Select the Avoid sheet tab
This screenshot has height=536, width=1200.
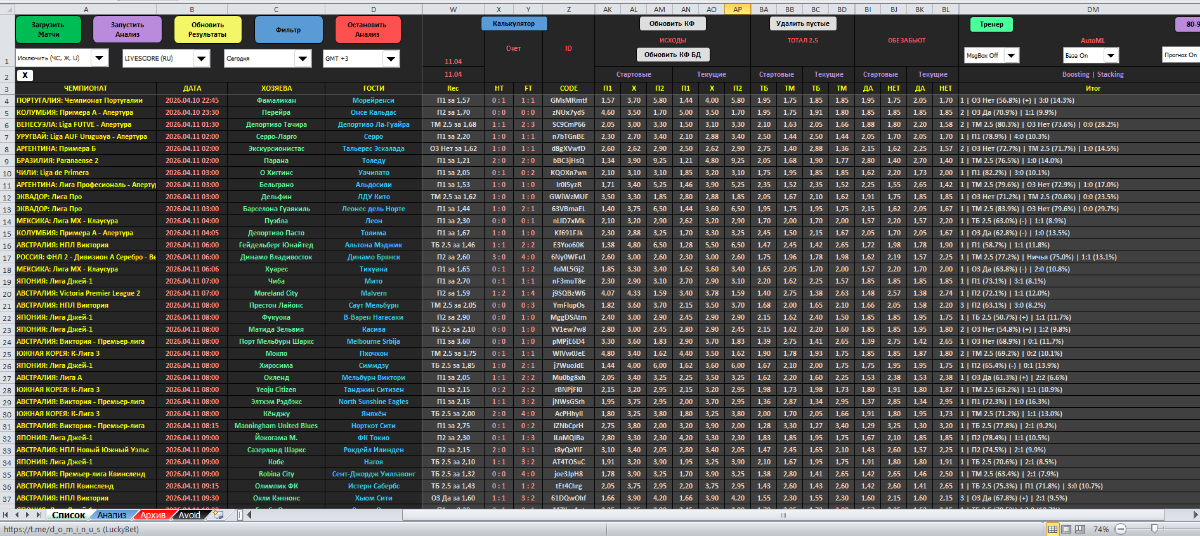(189, 515)
